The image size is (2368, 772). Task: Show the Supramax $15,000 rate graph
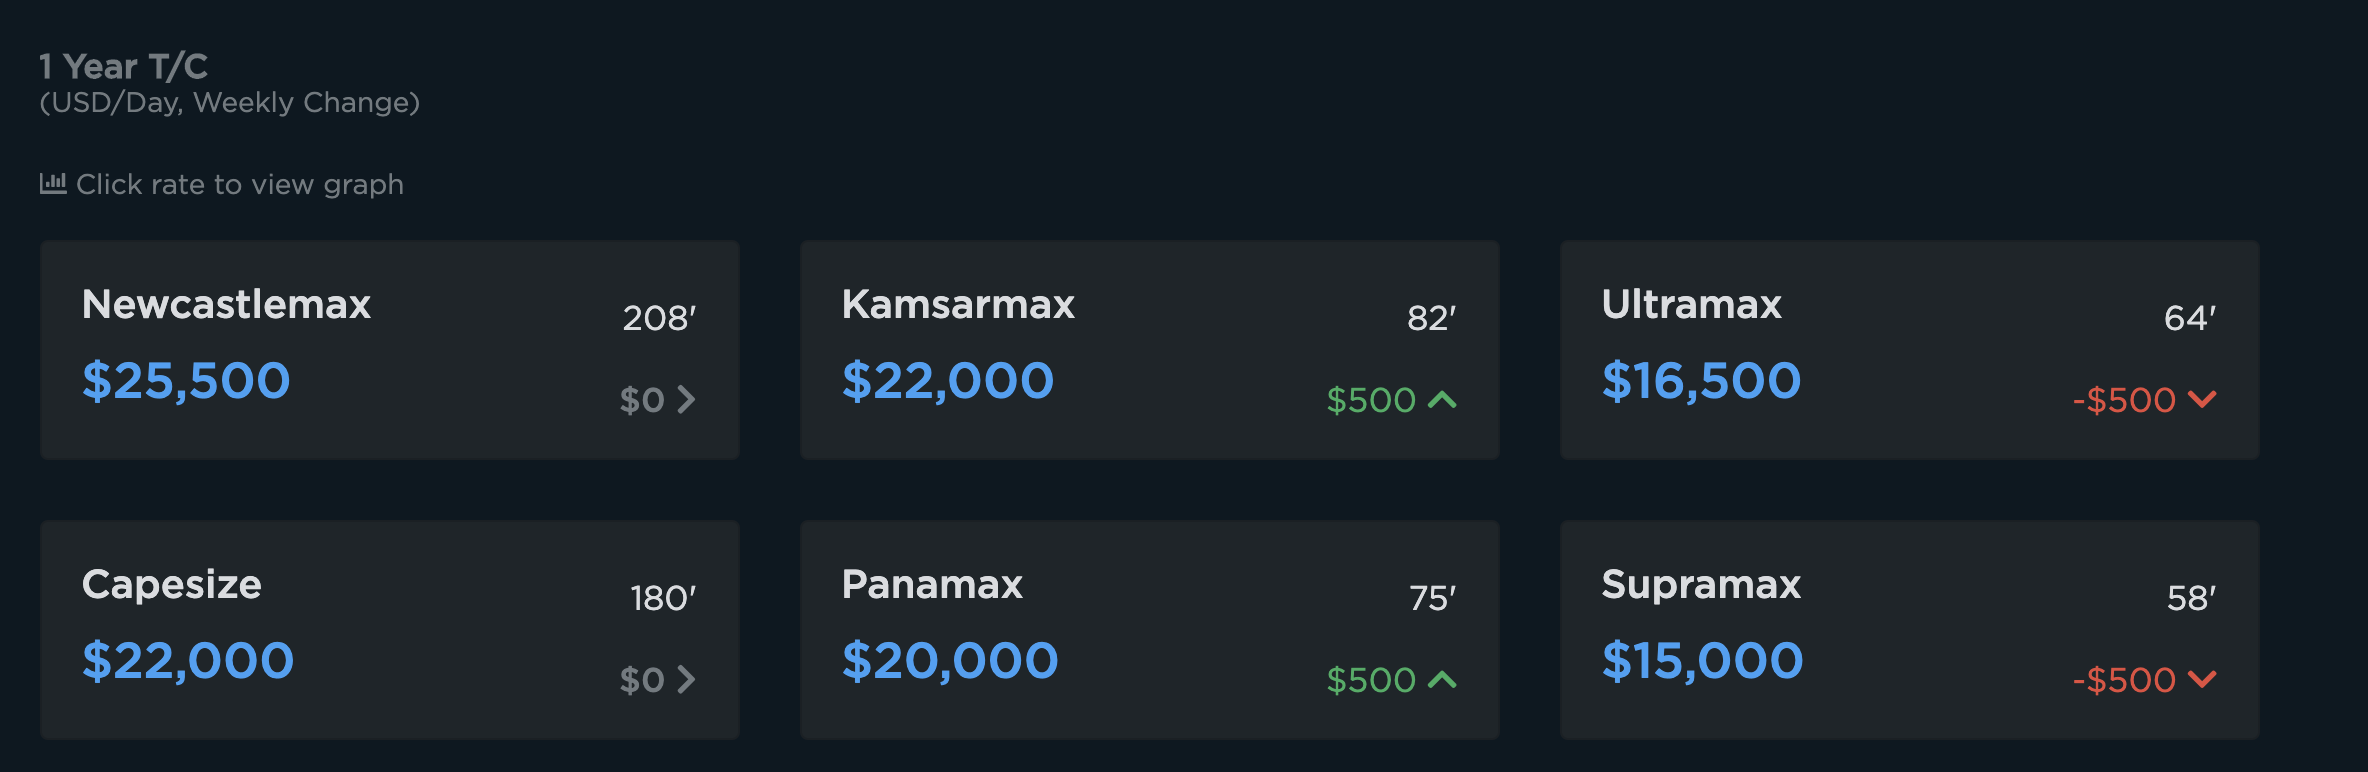coord(1703,661)
